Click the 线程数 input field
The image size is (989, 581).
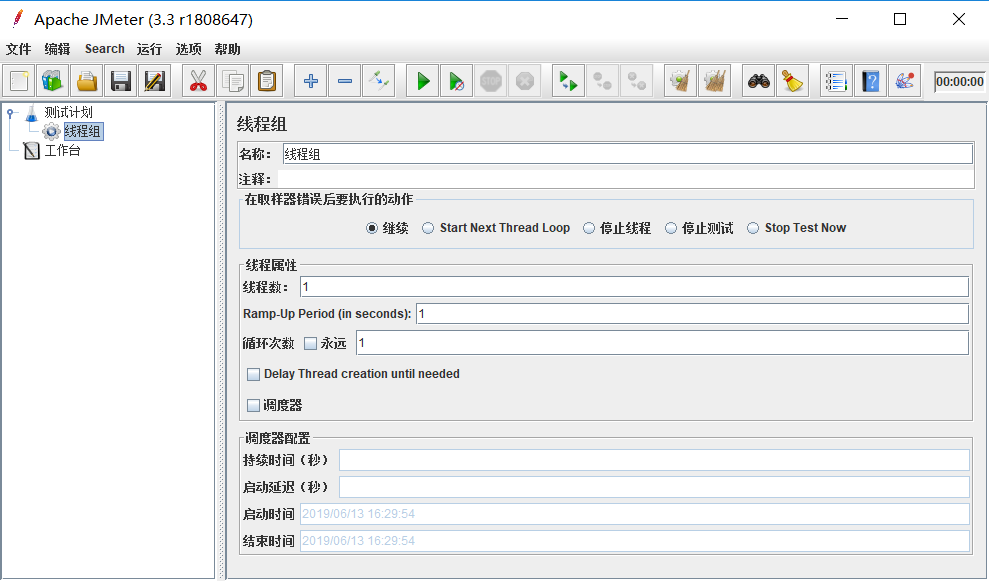[635, 287]
